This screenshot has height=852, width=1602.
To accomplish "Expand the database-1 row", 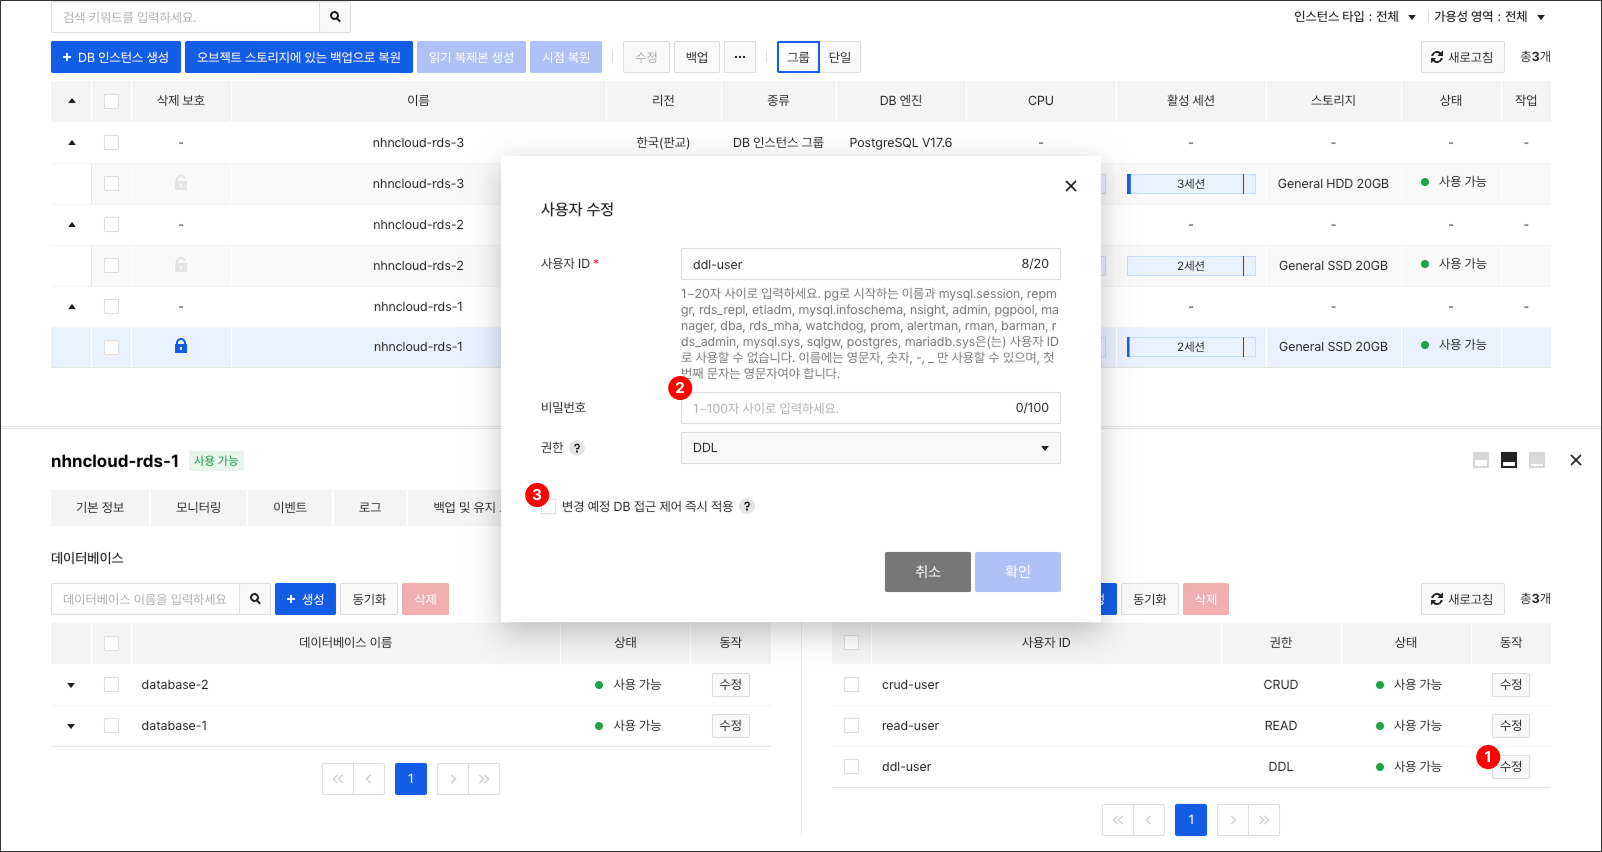I will tap(71, 726).
